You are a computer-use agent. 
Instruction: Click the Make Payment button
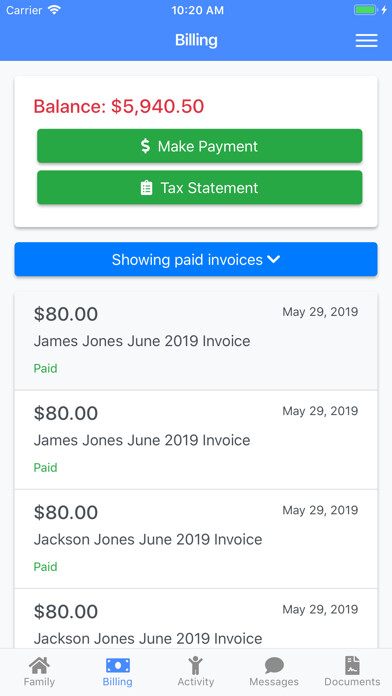tap(199, 146)
